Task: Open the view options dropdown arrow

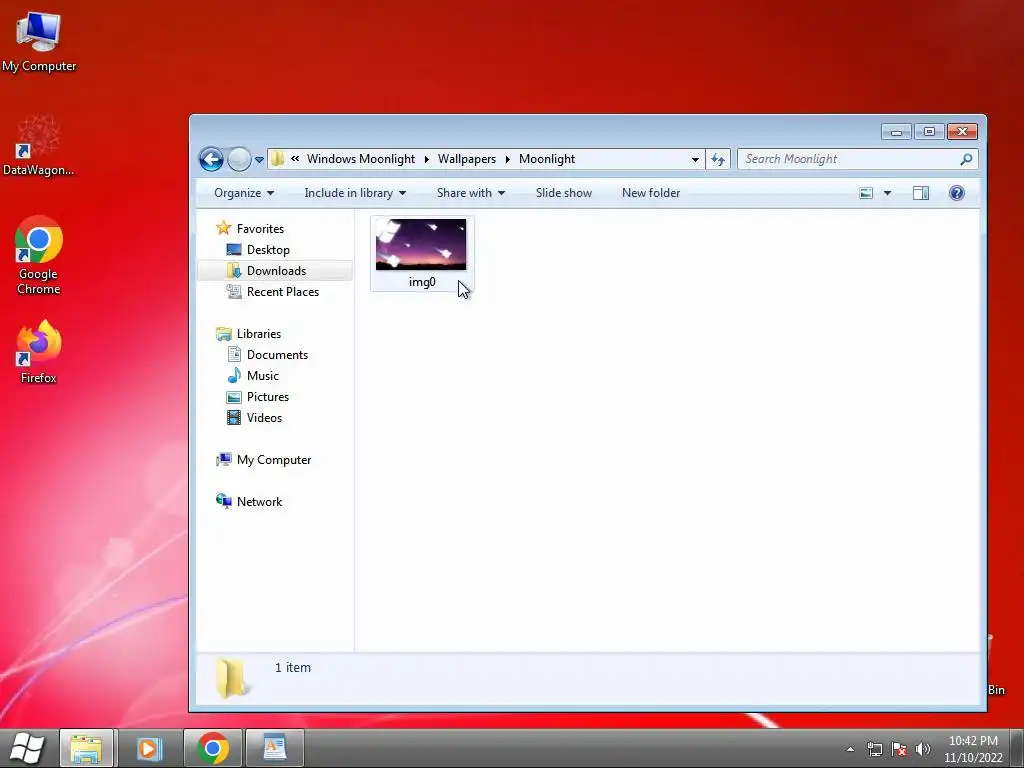Action: [887, 193]
